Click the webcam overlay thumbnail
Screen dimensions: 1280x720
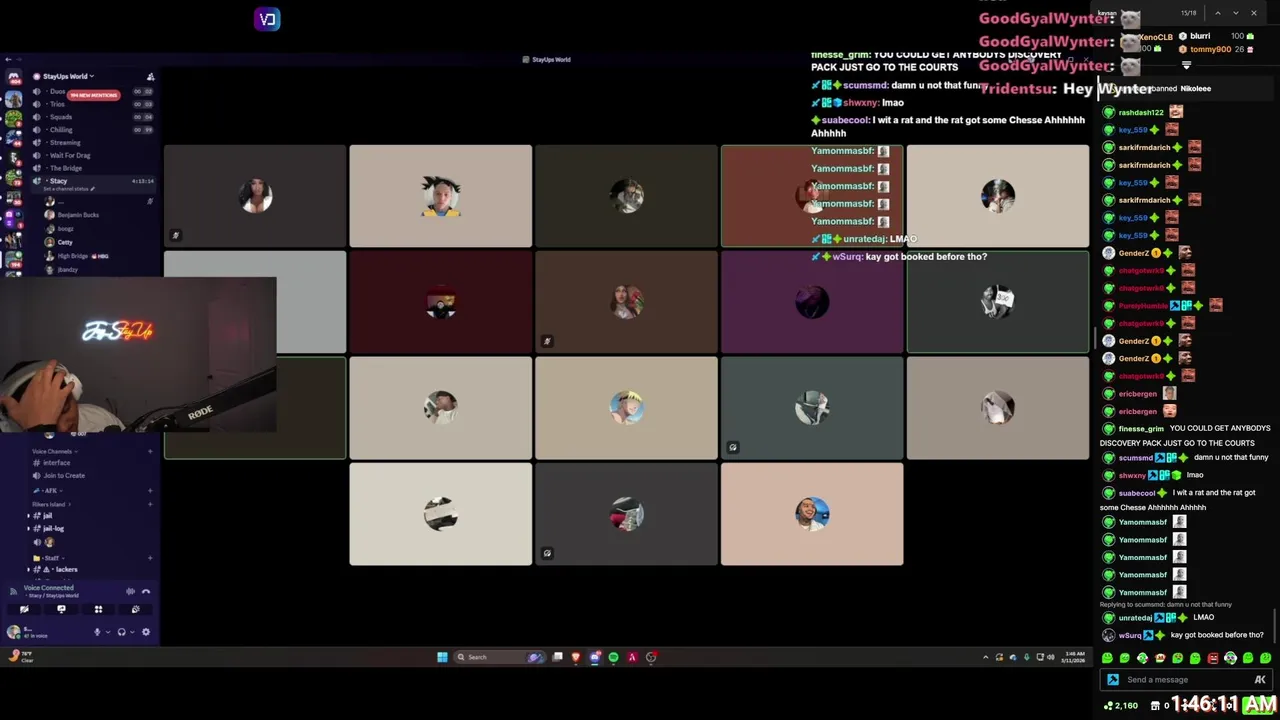[138, 355]
